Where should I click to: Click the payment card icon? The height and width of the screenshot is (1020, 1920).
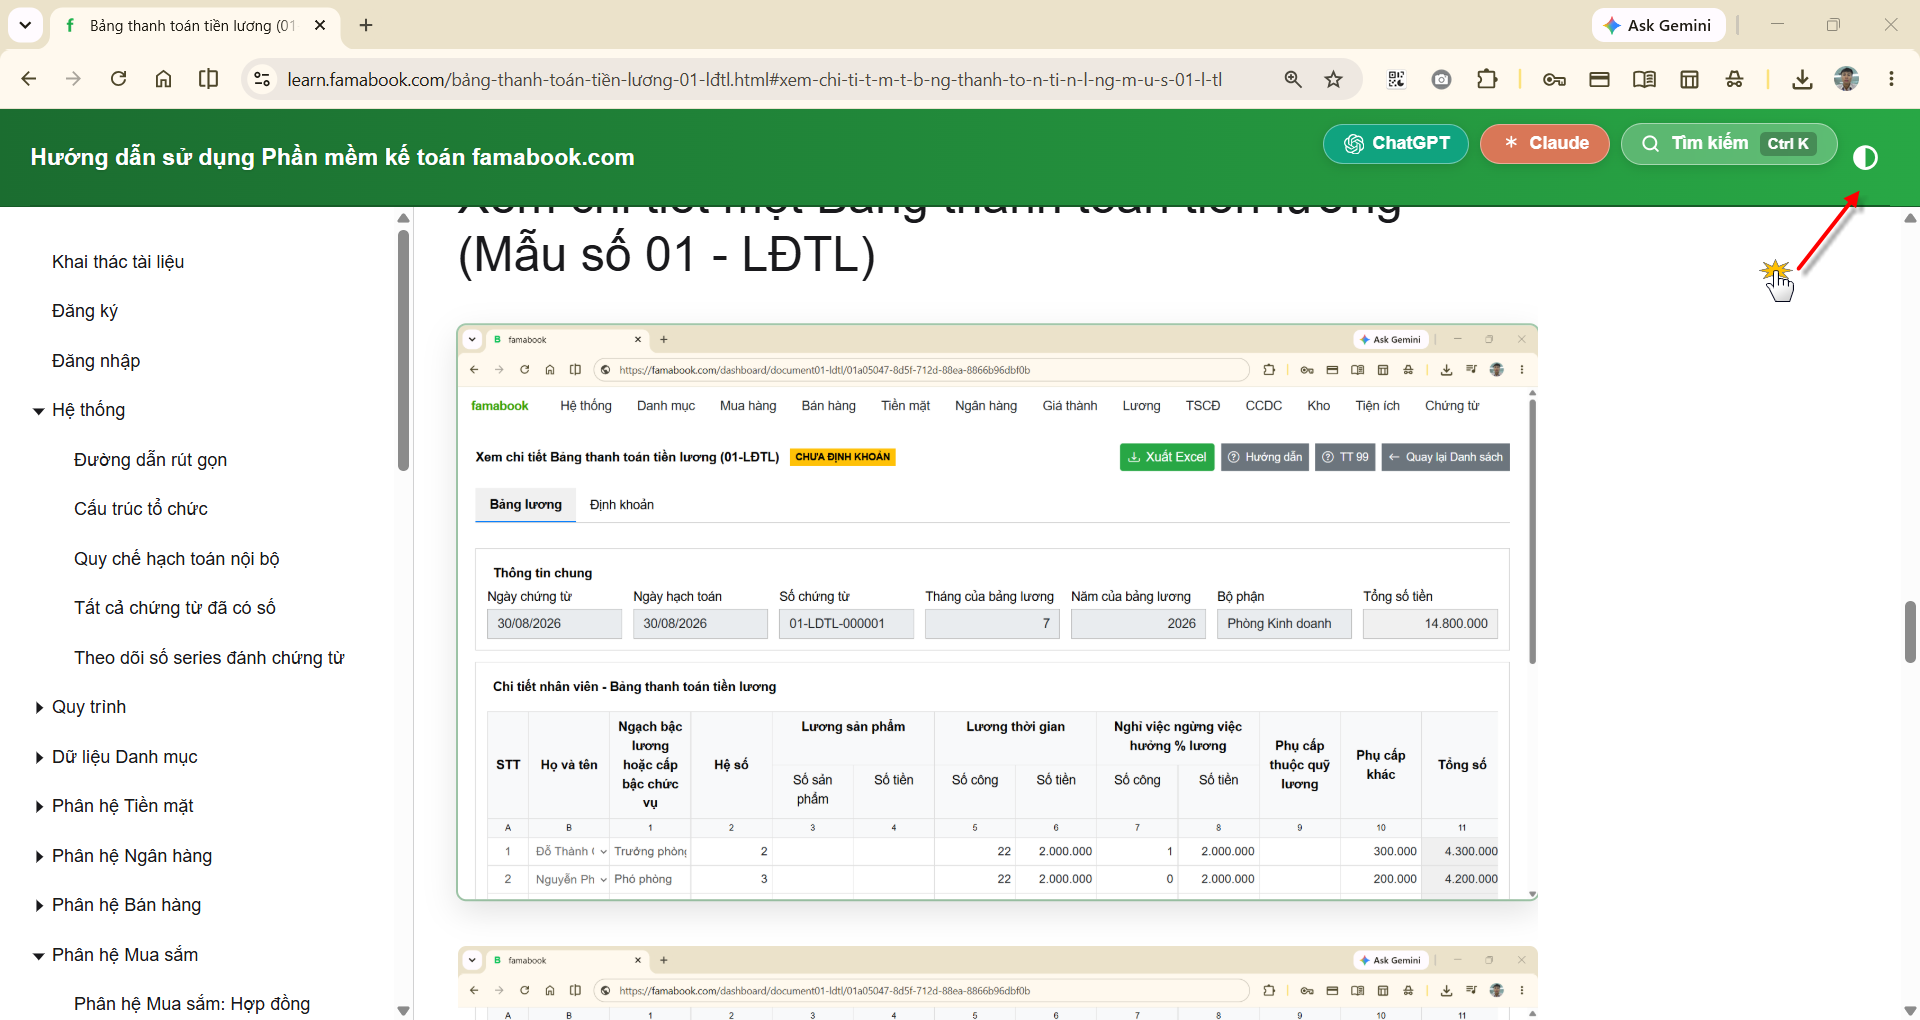(1599, 79)
